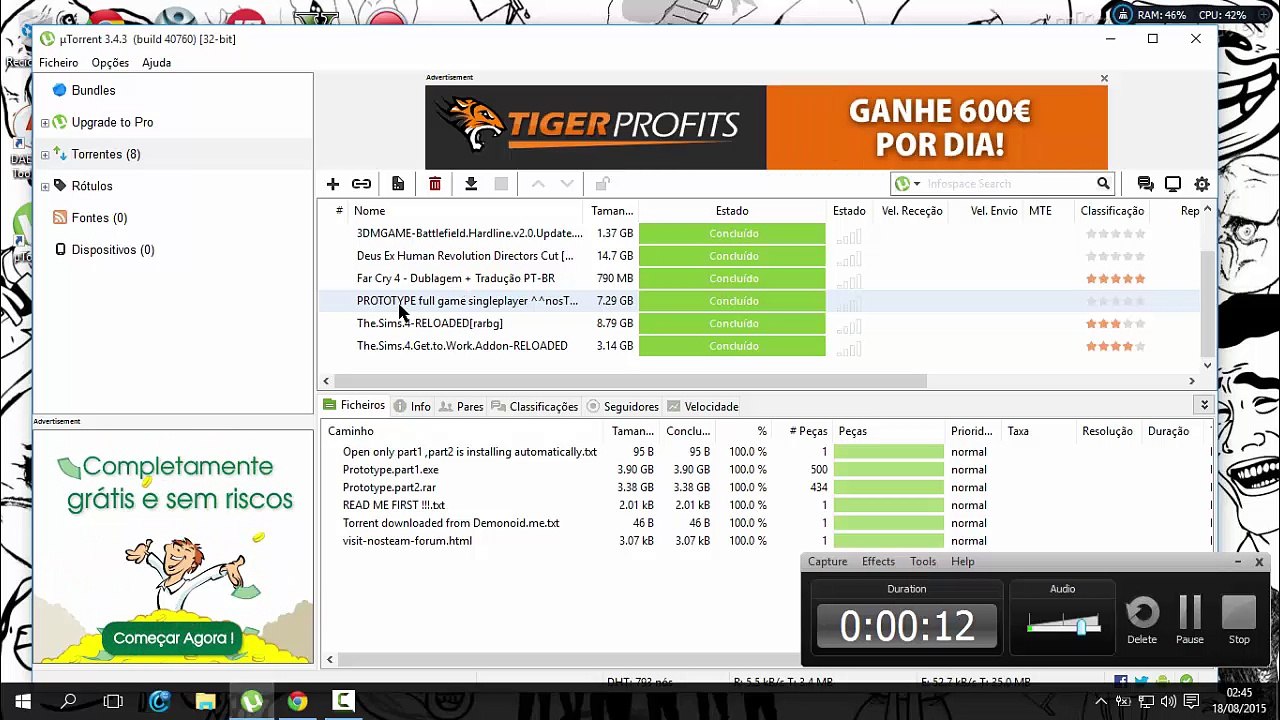Open File Explorer from taskbar
Screen dimensions: 1280x720
(205, 701)
